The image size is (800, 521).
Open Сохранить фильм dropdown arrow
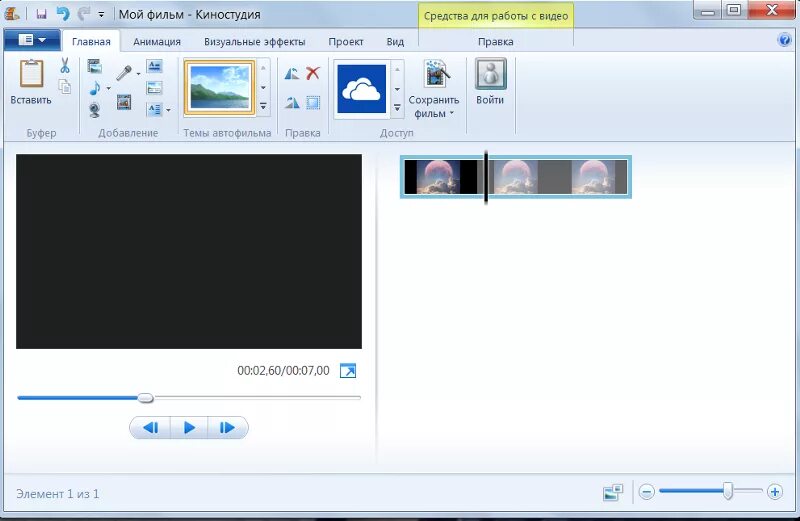tap(452, 113)
